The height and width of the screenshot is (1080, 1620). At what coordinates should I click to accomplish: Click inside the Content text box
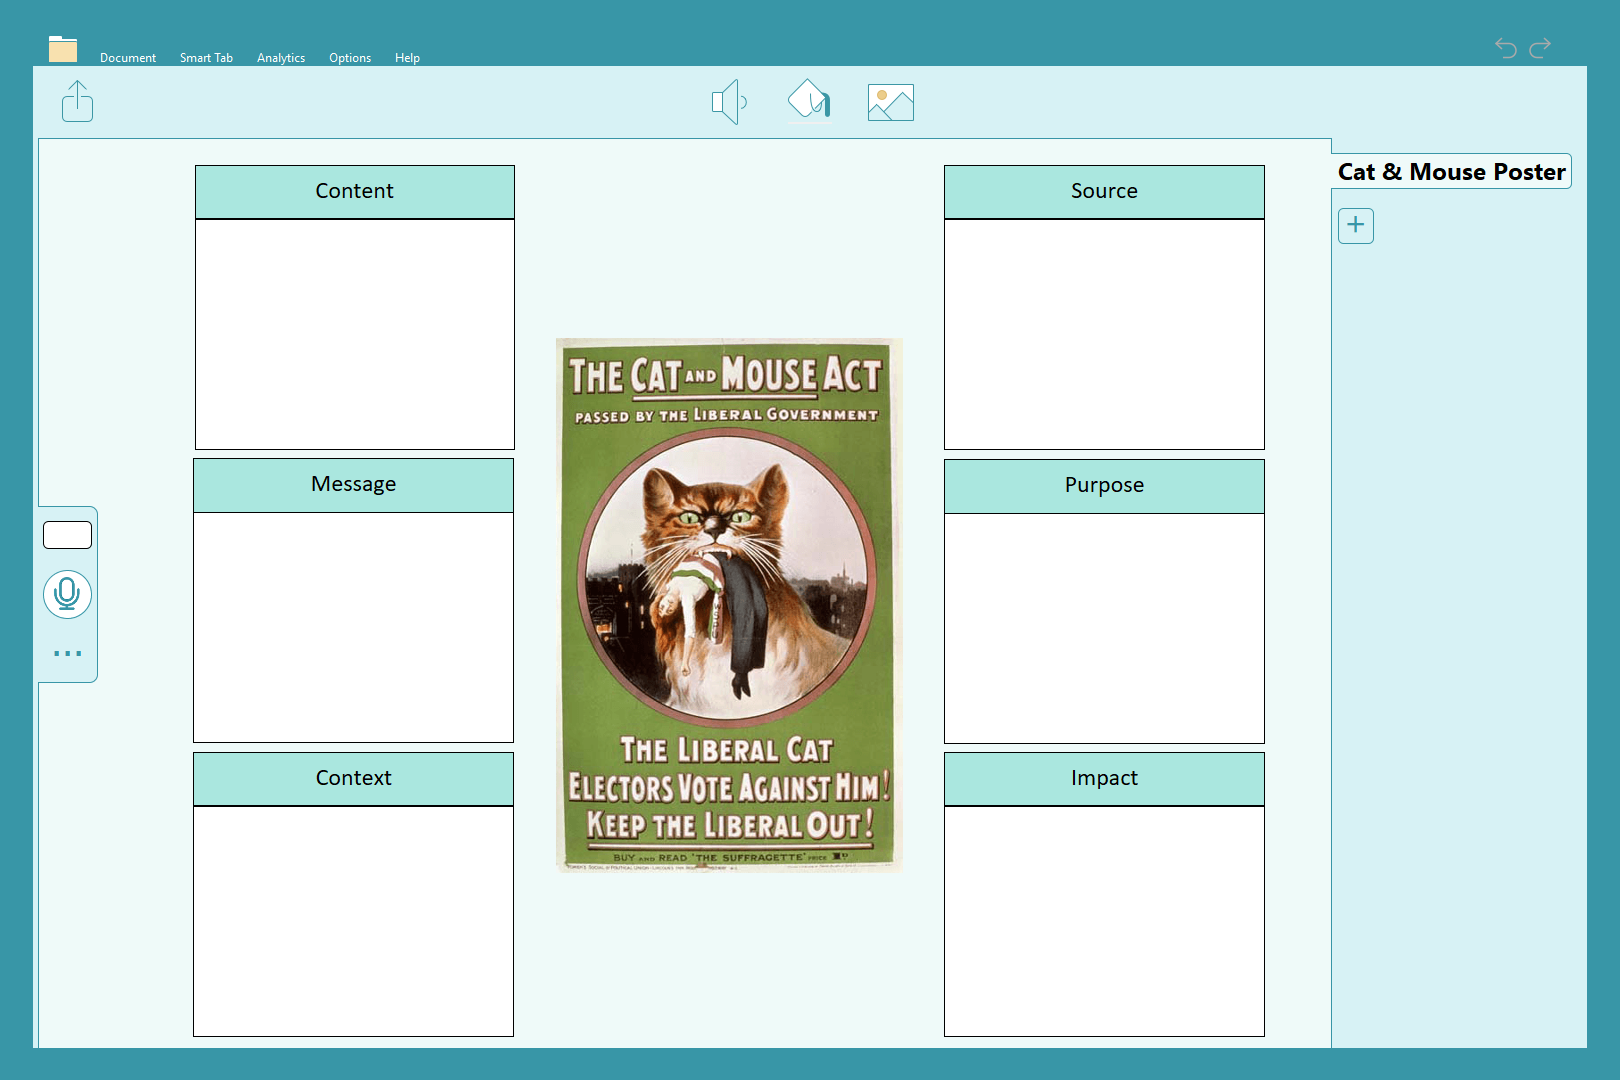click(x=354, y=334)
